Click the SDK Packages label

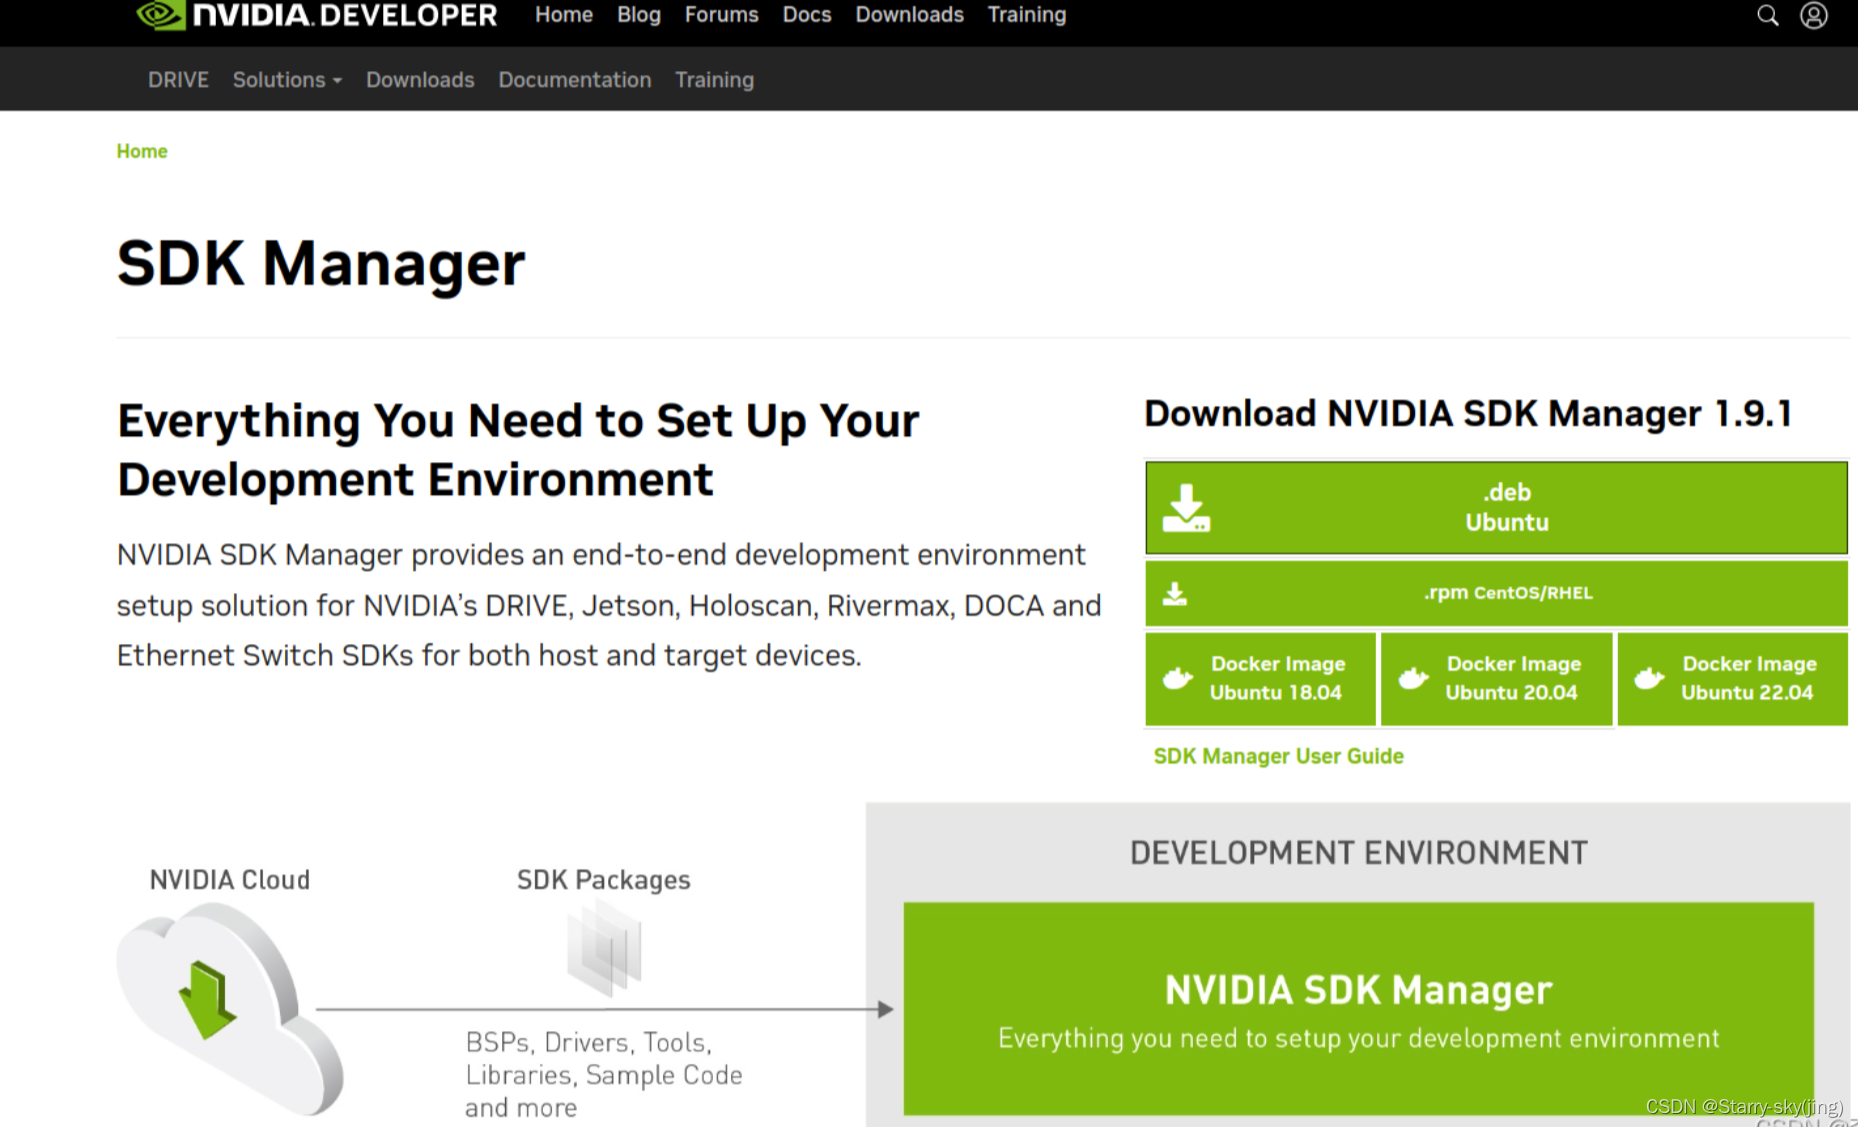click(x=604, y=880)
